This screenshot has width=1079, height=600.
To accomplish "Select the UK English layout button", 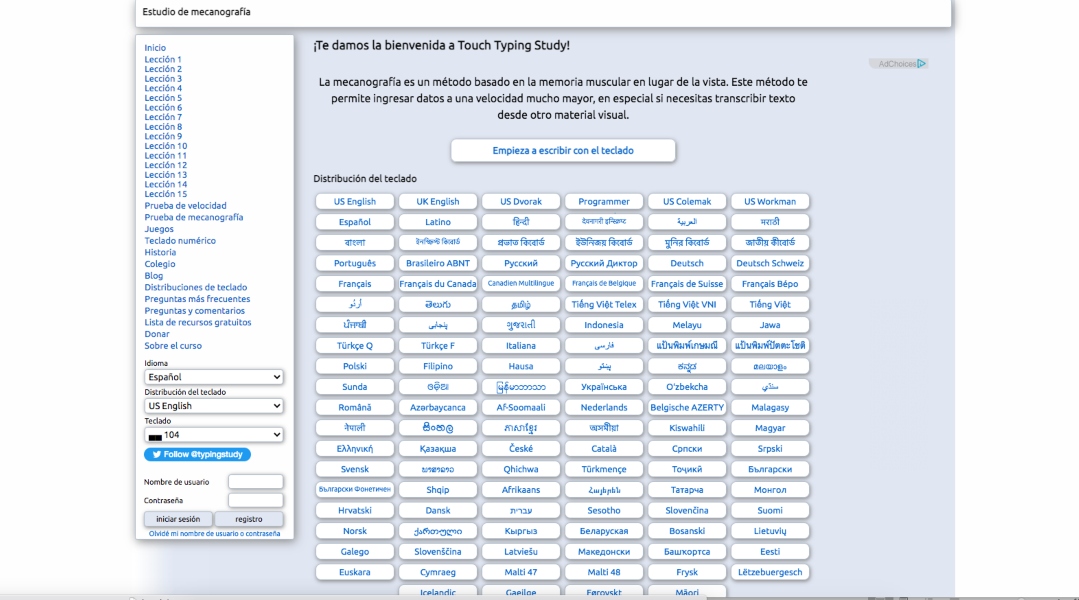I will [438, 202].
